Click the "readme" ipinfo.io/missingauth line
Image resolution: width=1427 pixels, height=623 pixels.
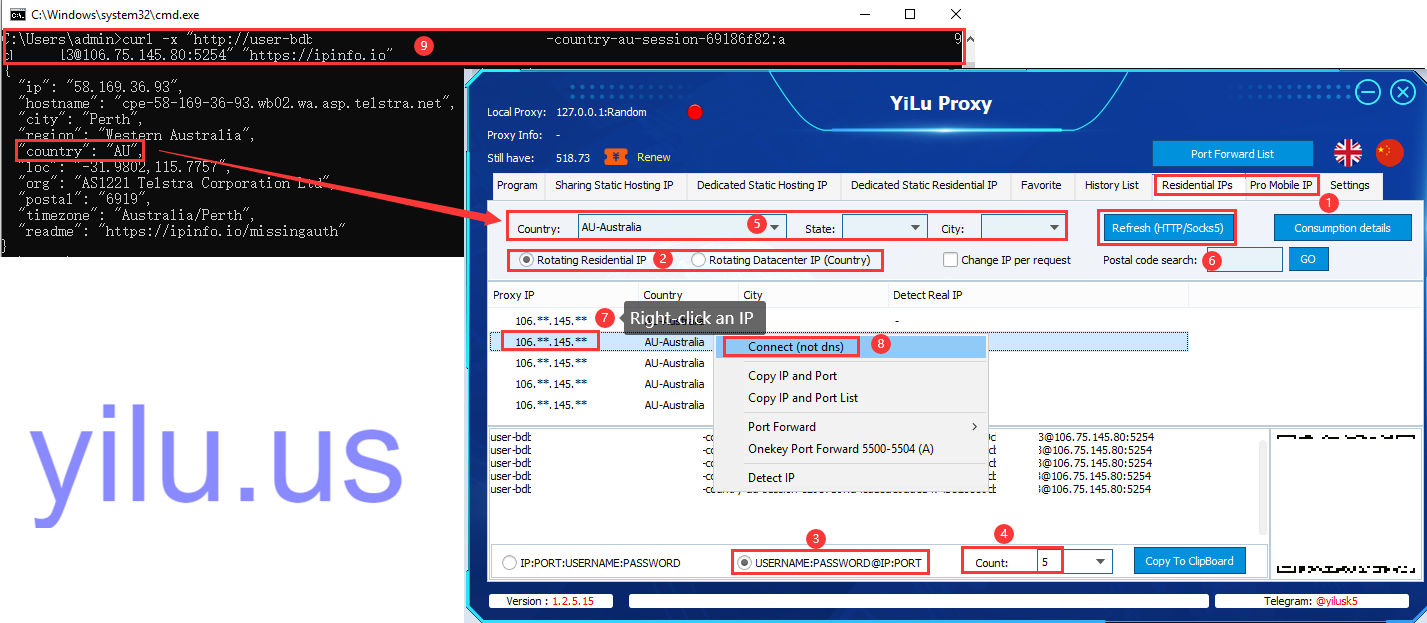(x=180, y=231)
